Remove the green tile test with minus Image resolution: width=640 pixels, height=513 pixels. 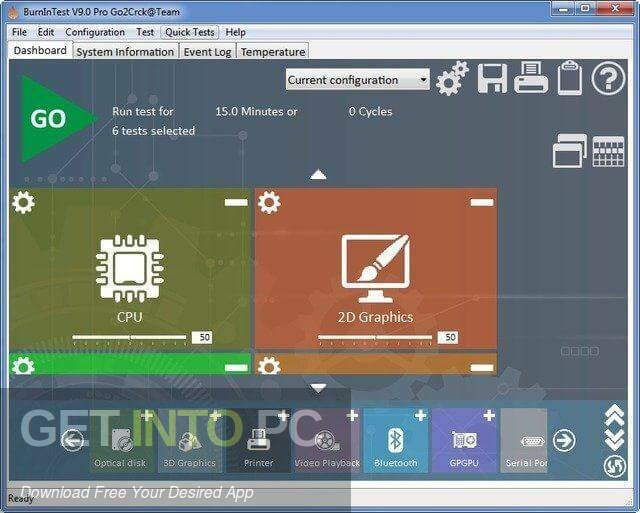[x=236, y=368]
